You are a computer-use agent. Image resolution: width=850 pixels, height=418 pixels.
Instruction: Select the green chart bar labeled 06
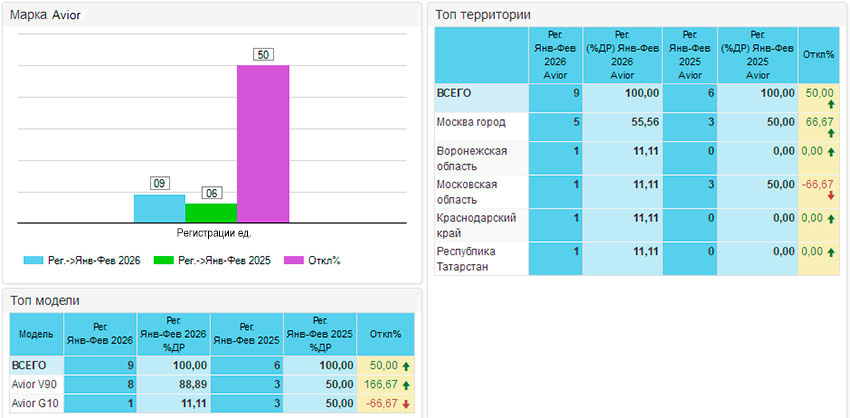pyautogui.click(x=211, y=212)
